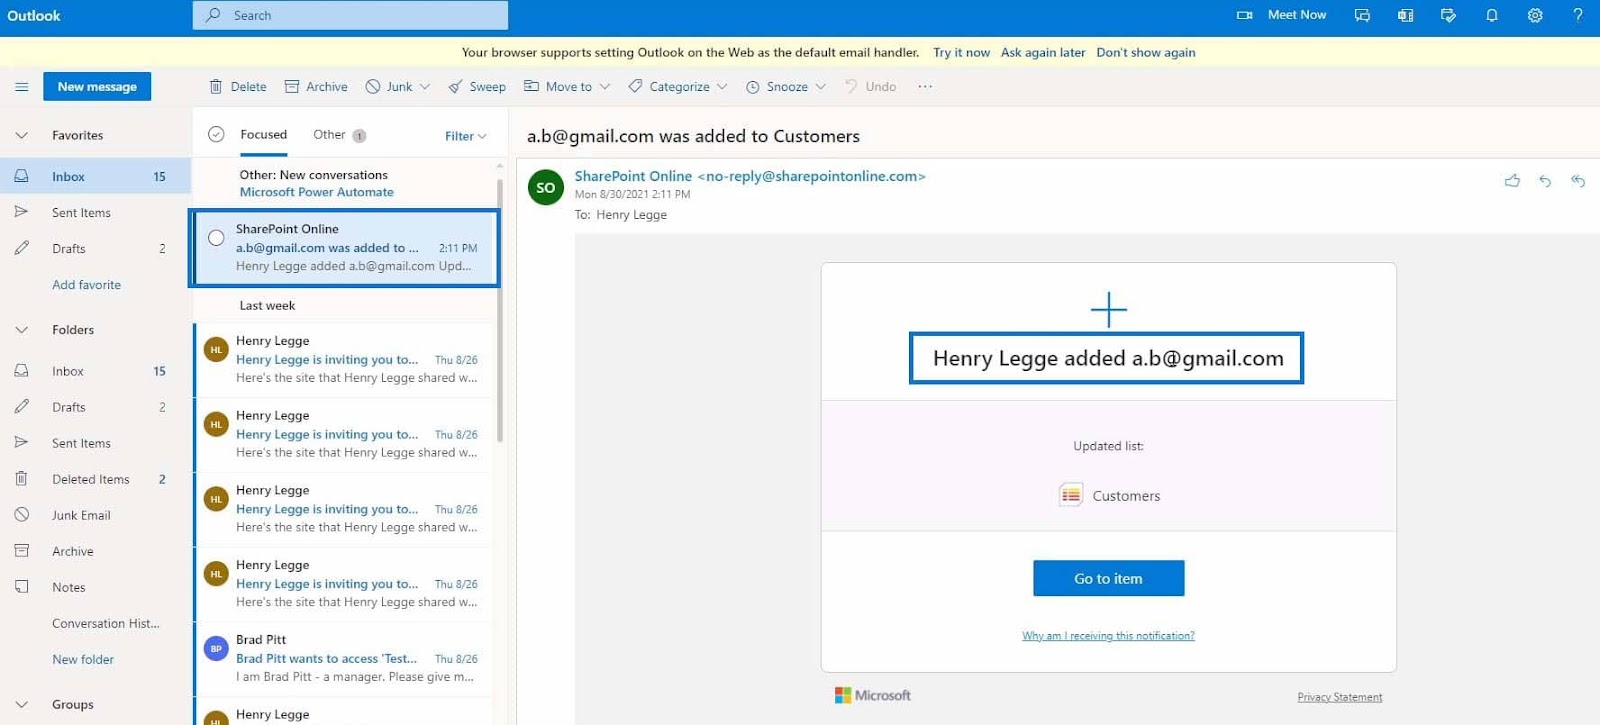The width and height of the screenshot is (1600, 725).
Task: Click the New message button
Action: [x=97, y=87]
